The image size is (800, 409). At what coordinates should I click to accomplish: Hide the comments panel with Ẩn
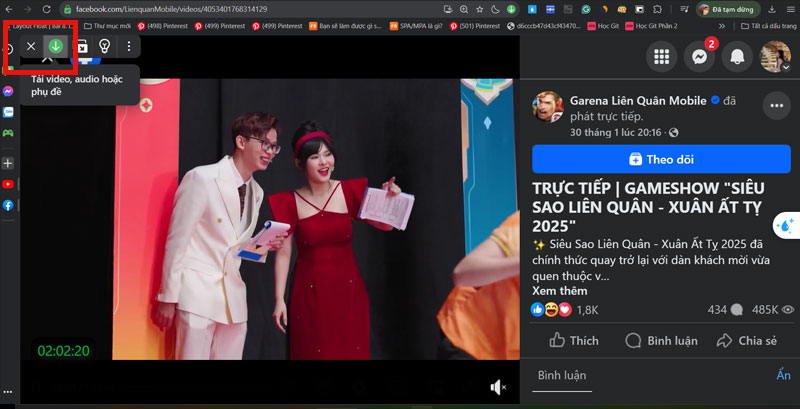tap(783, 375)
